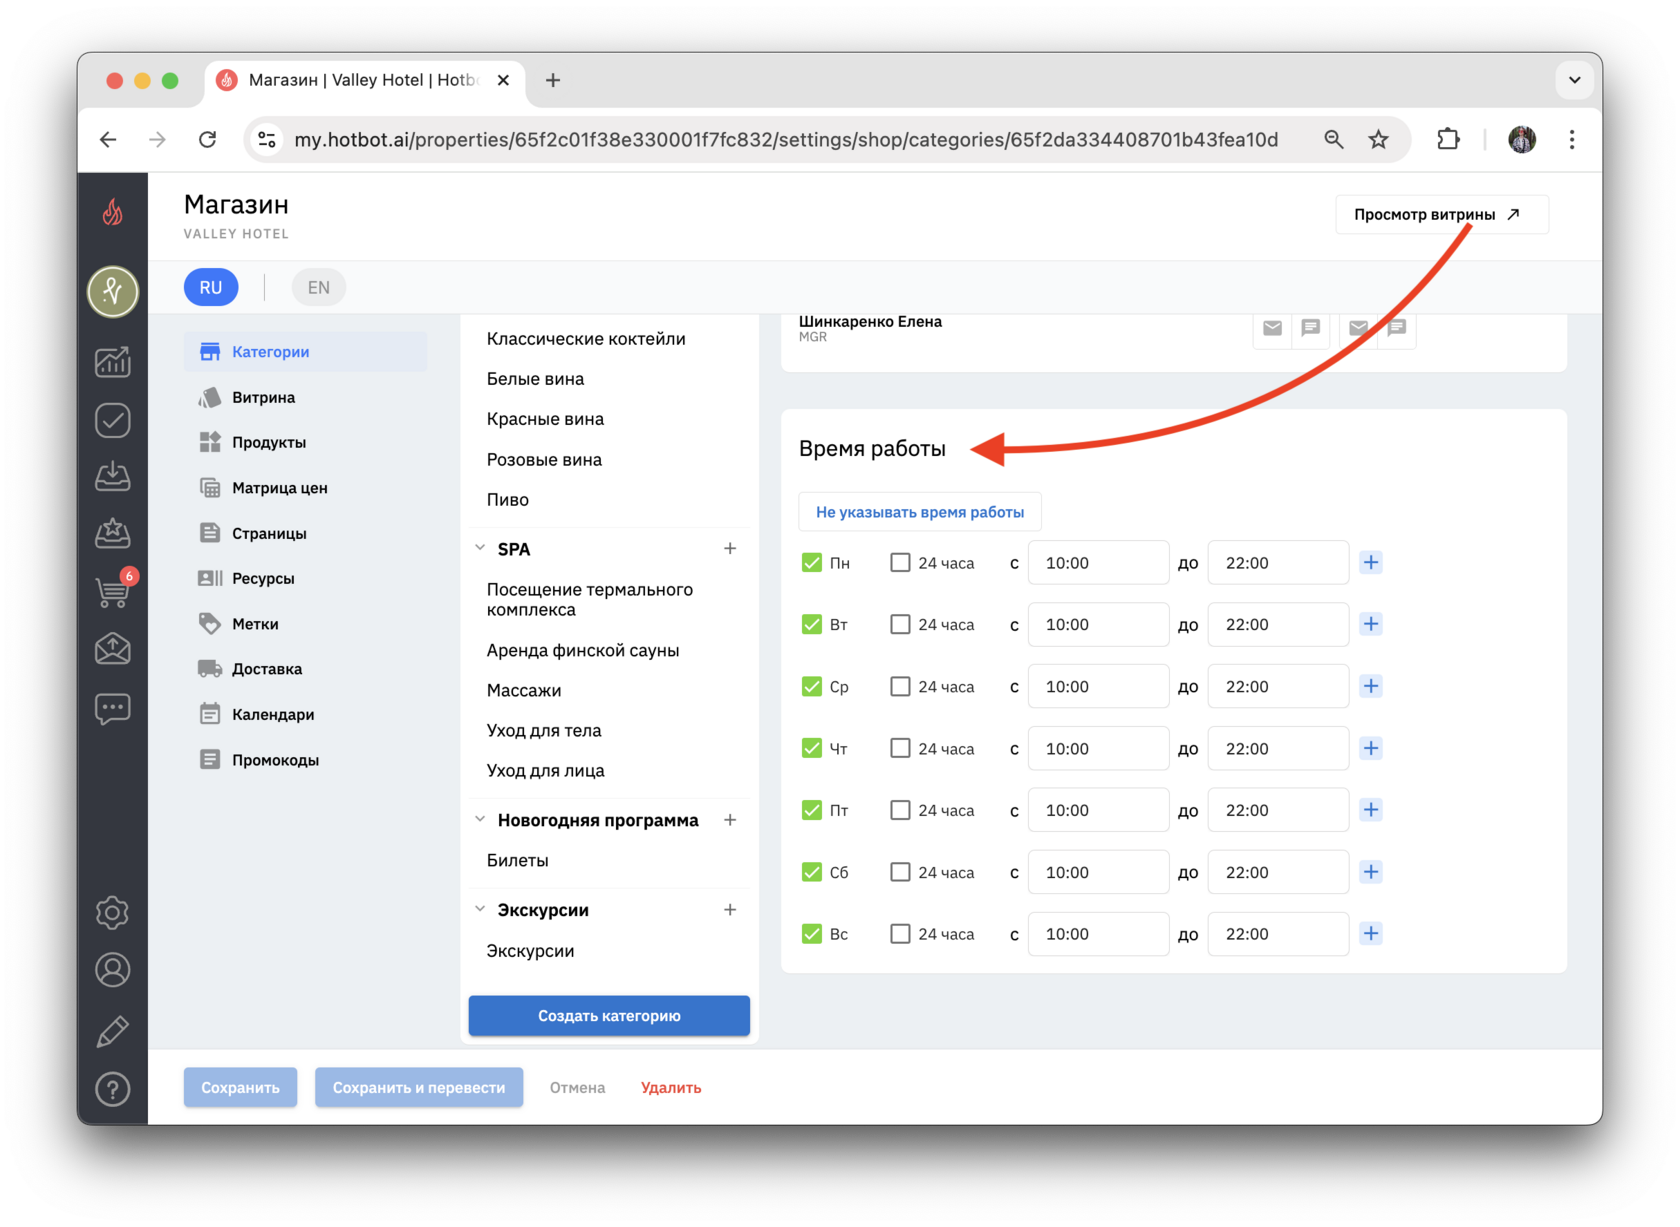Click the Создать категорию button
The height and width of the screenshot is (1227, 1680).
tap(609, 1016)
